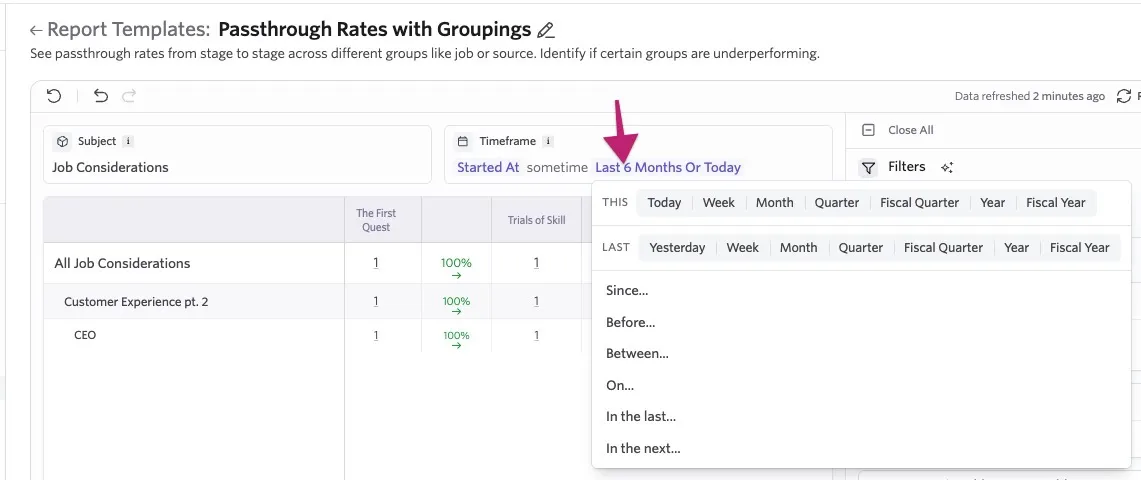Screen dimensions: 1141x480
Task: Select LAST Fiscal Year timeframe
Action: tap(1080, 248)
